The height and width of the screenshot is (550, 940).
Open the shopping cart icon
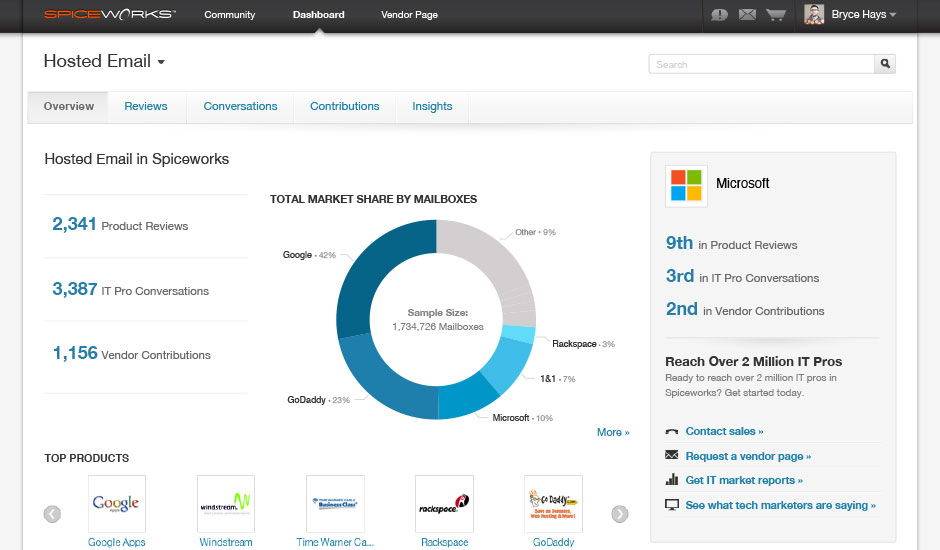[776, 14]
